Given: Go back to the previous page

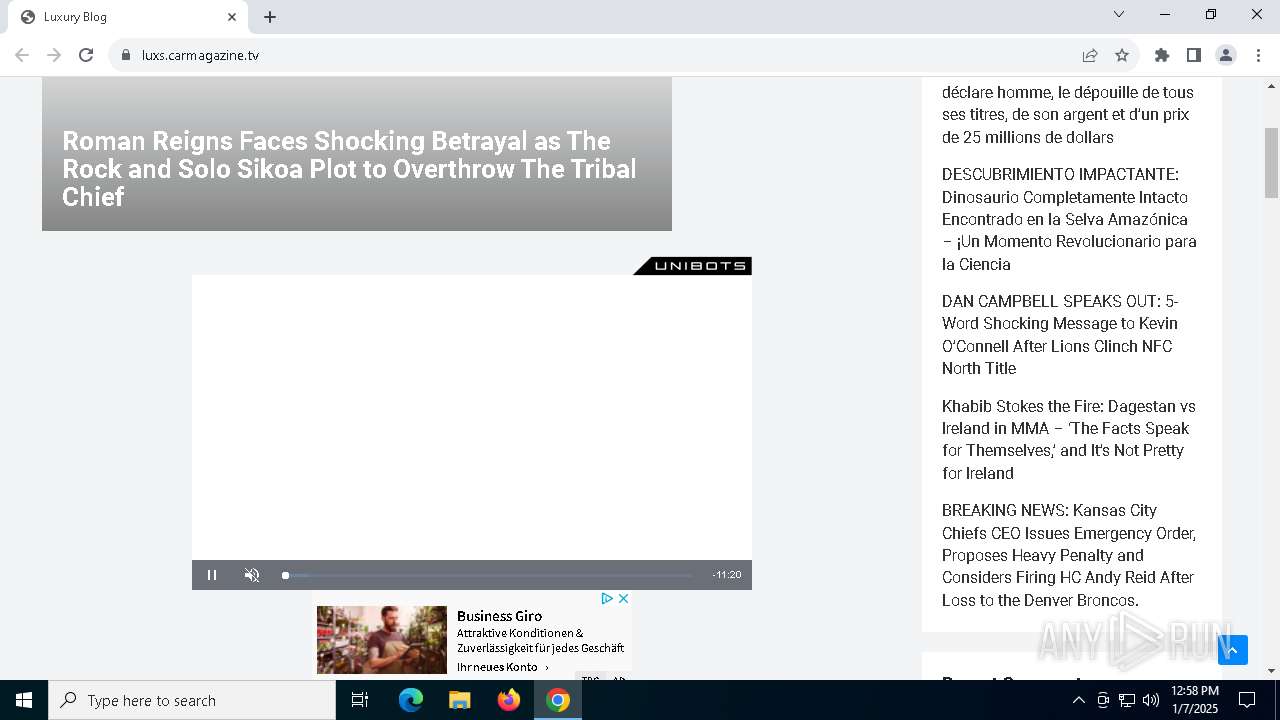Looking at the screenshot, I should click(22, 55).
